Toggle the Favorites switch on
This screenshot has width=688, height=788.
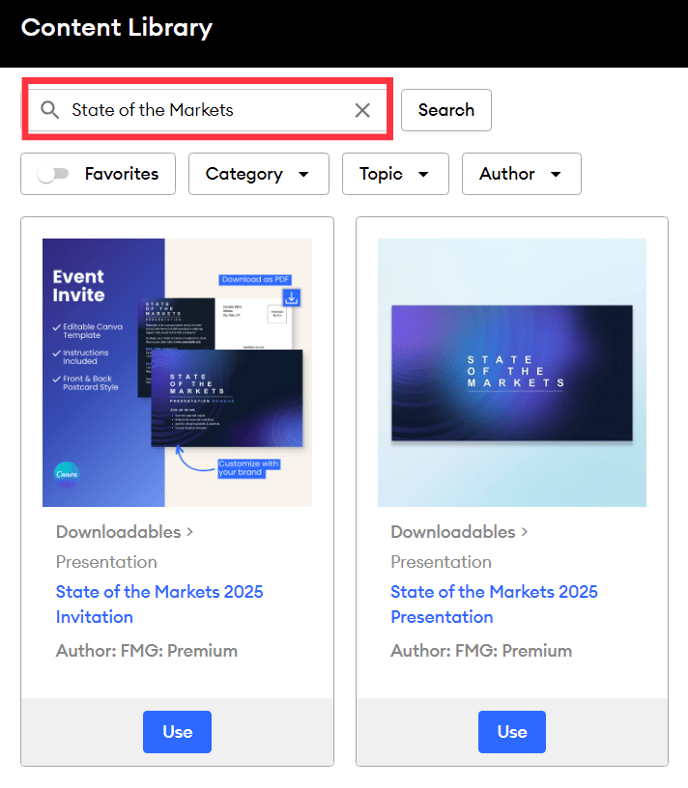(53, 174)
